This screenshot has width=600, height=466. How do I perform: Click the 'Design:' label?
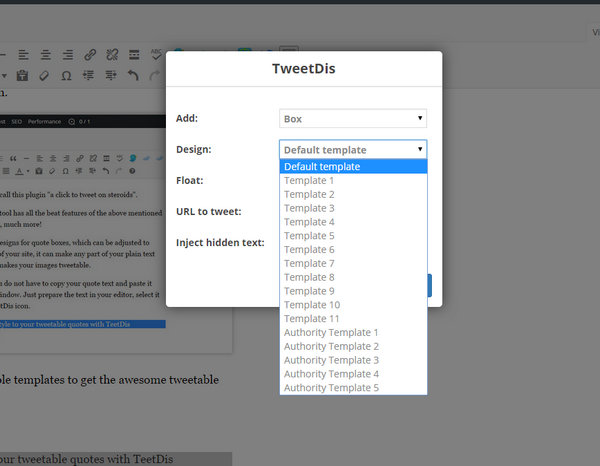(x=194, y=149)
